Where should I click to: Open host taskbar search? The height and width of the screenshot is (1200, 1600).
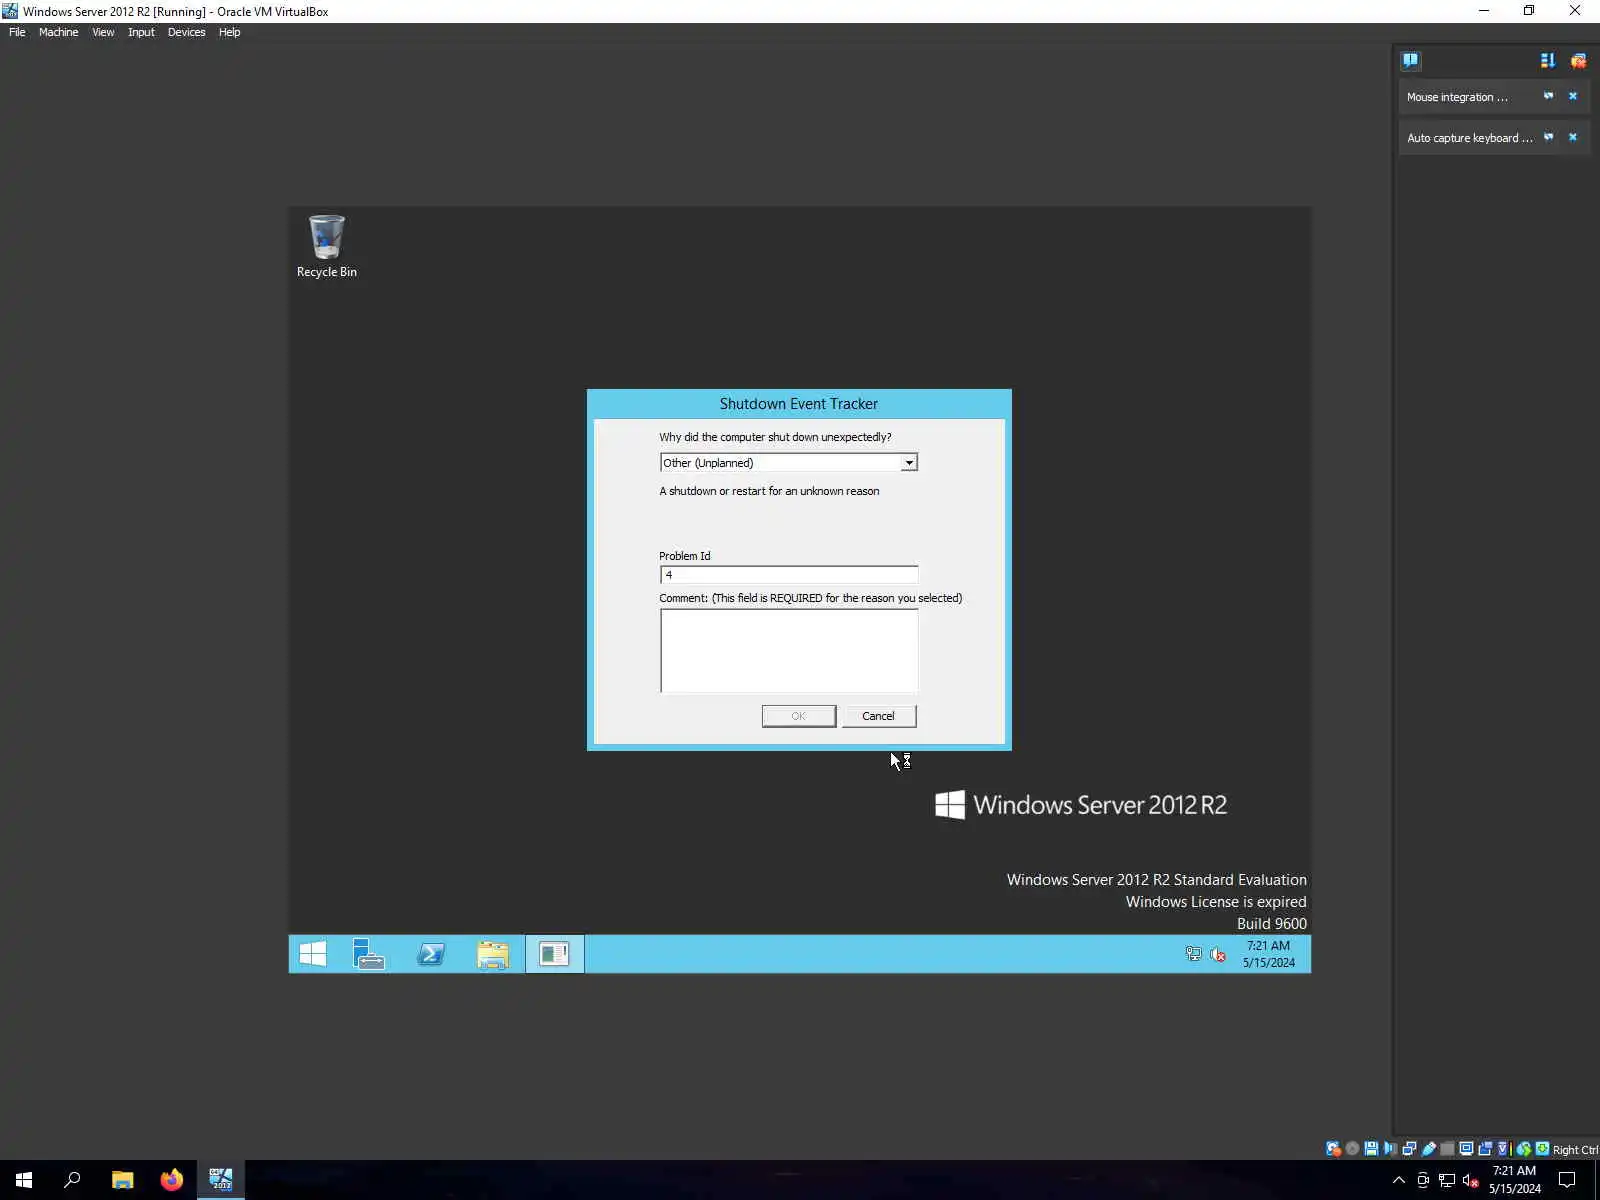[x=72, y=1180]
